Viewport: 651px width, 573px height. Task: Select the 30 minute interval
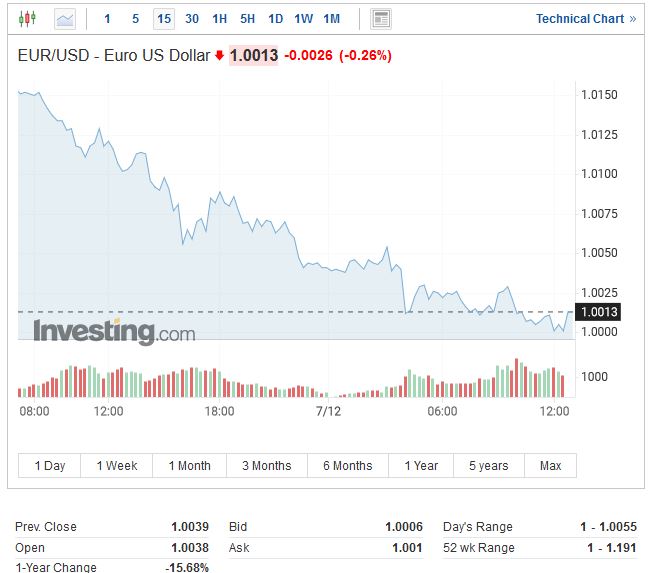192,18
